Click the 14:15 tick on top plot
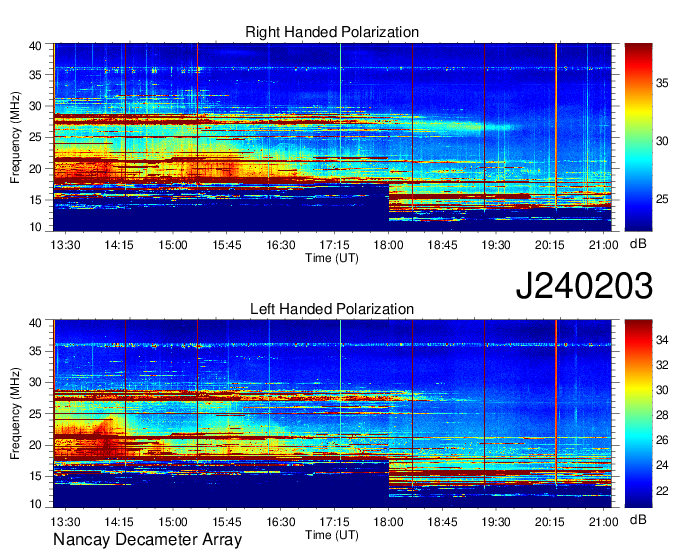This screenshot has width=680, height=552. (119, 245)
